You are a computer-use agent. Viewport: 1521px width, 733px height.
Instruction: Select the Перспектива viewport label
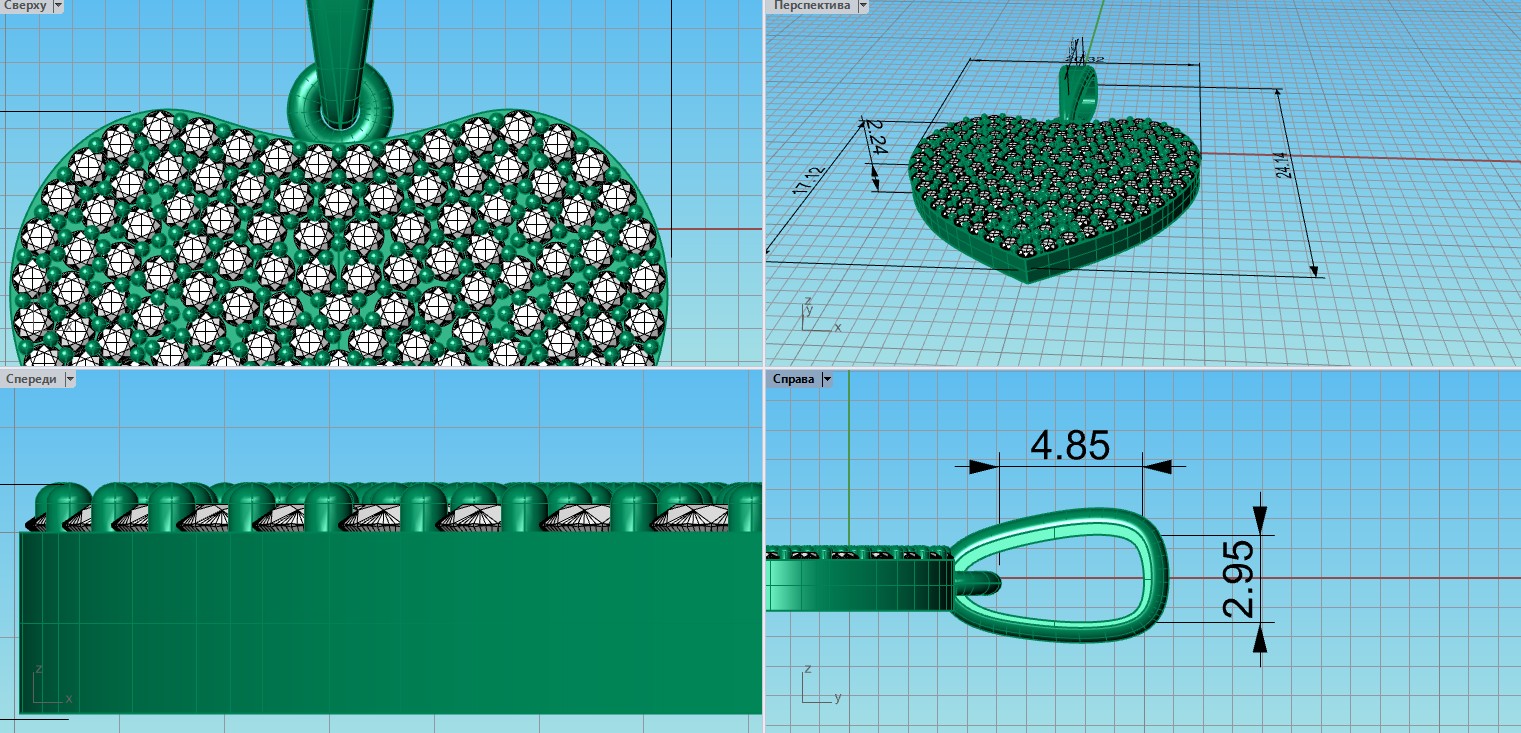[811, 6]
